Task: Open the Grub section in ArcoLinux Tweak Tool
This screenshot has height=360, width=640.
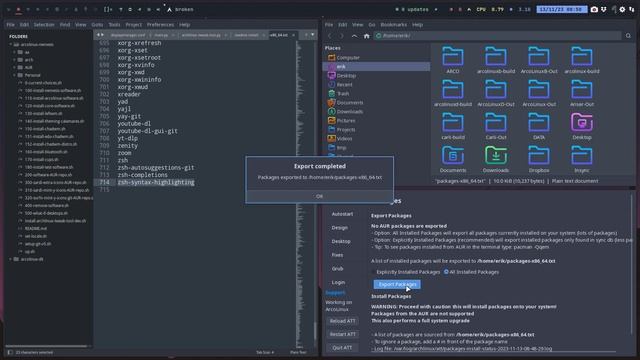Action: (x=337, y=269)
